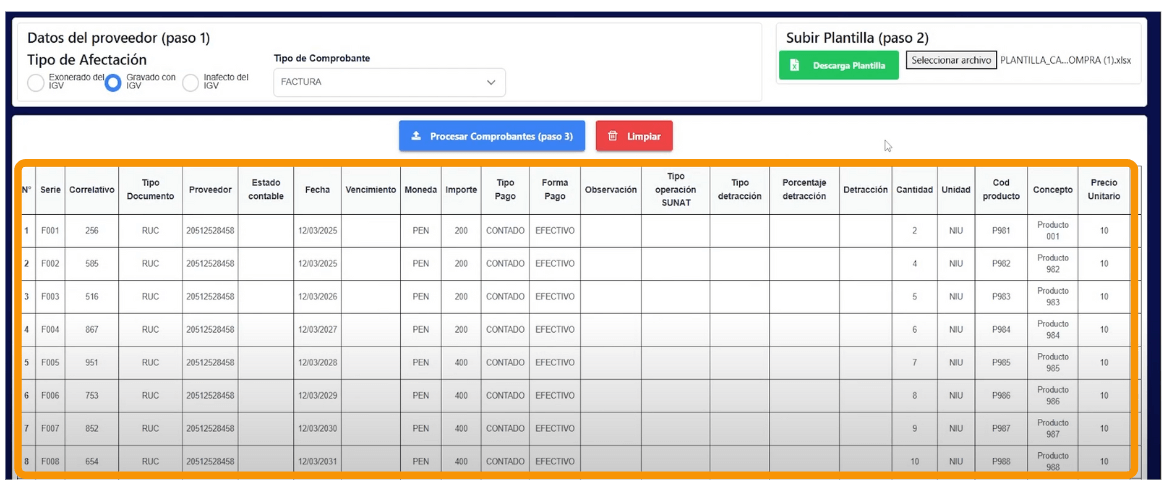Click the Excel icon on Descarga Plantilla

point(795,66)
